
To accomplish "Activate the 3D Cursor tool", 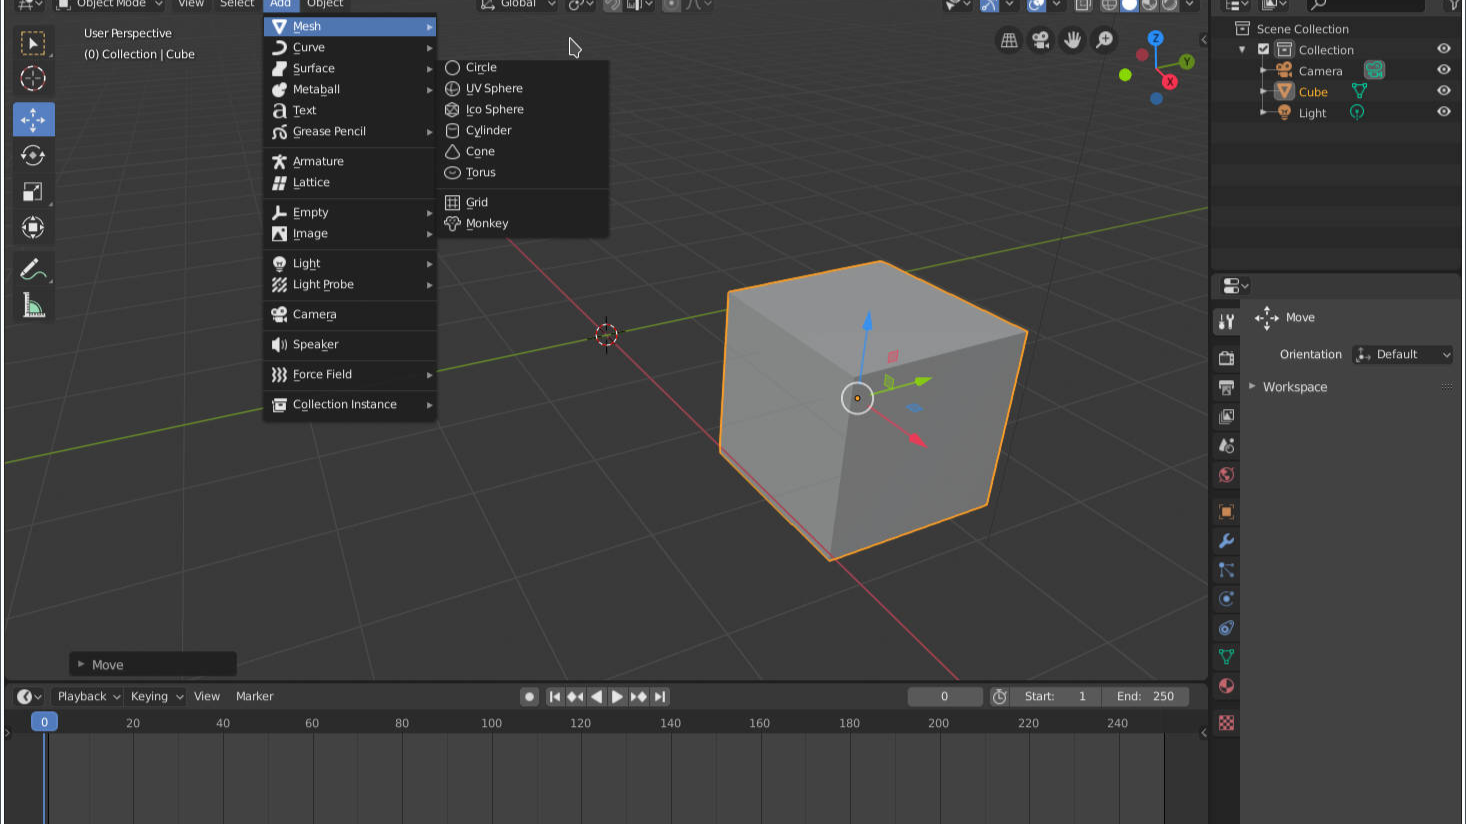I will pos(33,78).
